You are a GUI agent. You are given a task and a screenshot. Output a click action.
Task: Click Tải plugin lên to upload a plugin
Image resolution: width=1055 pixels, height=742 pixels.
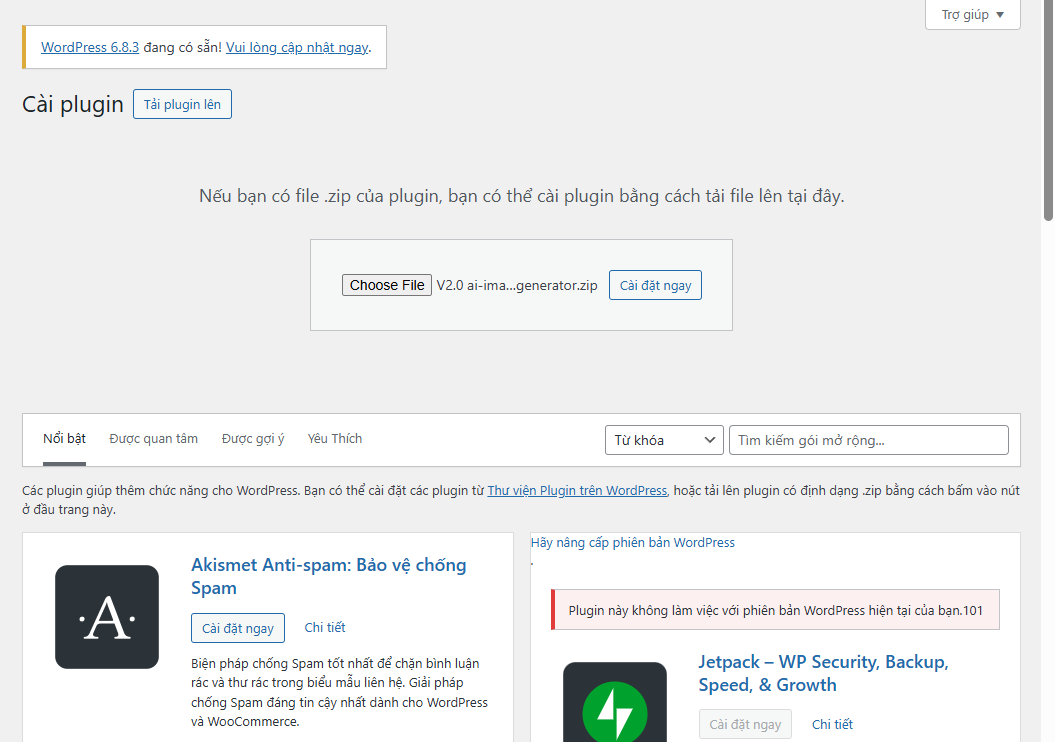point(181,103)
